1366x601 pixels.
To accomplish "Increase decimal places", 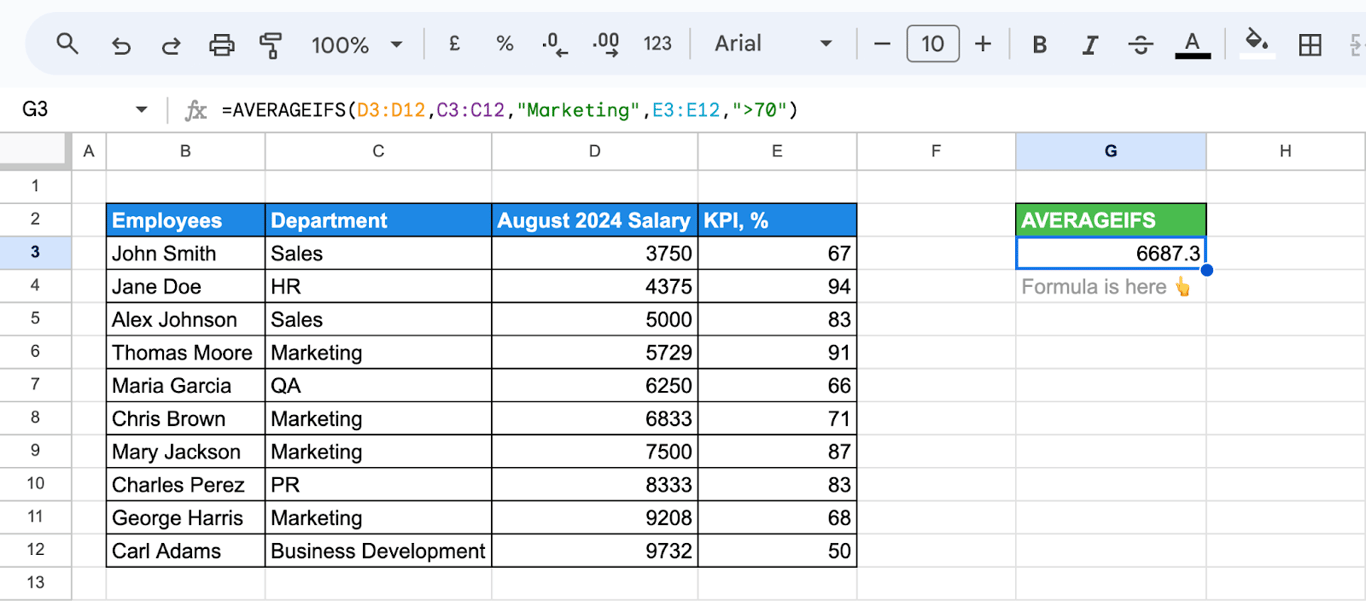I will click(x=606, y=44).
